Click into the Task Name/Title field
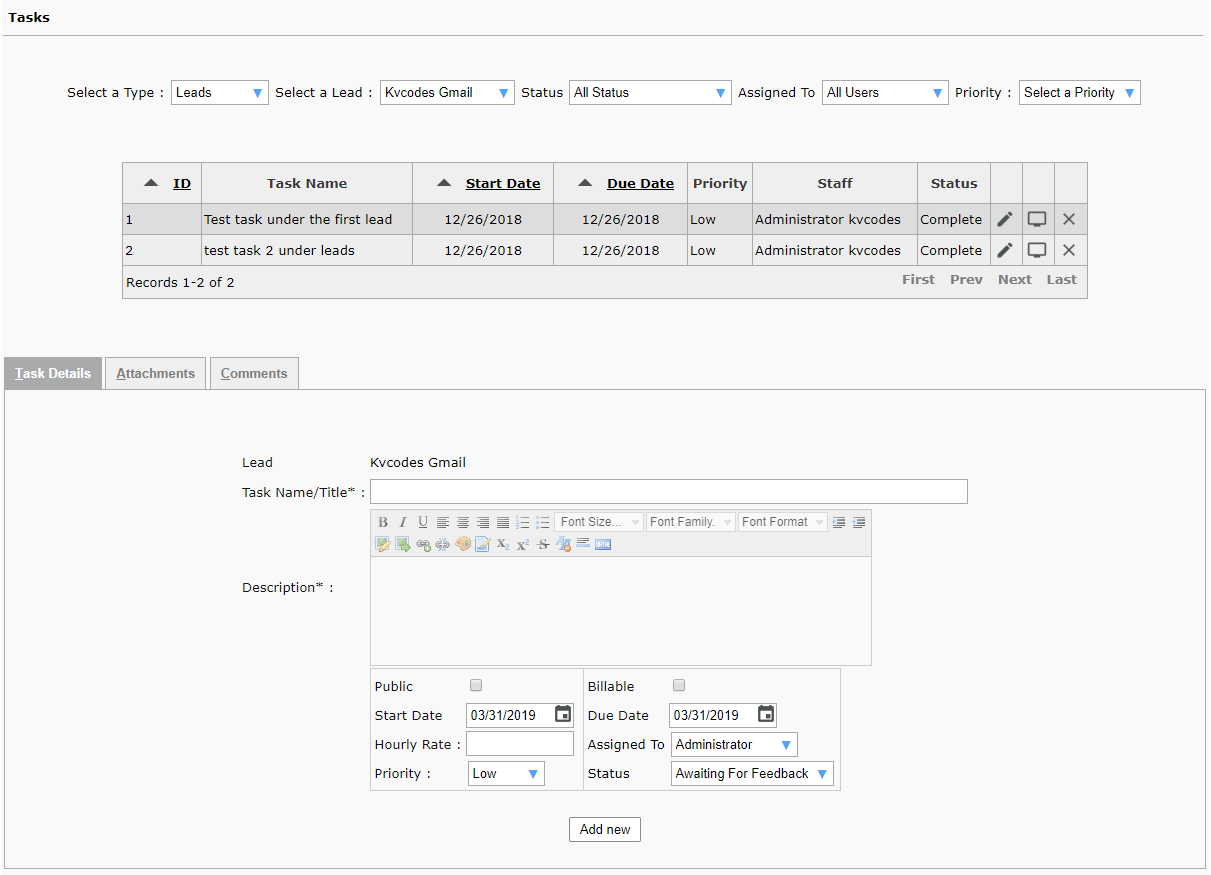Viewport: 1211px width, 875px height. coord(668,492)
